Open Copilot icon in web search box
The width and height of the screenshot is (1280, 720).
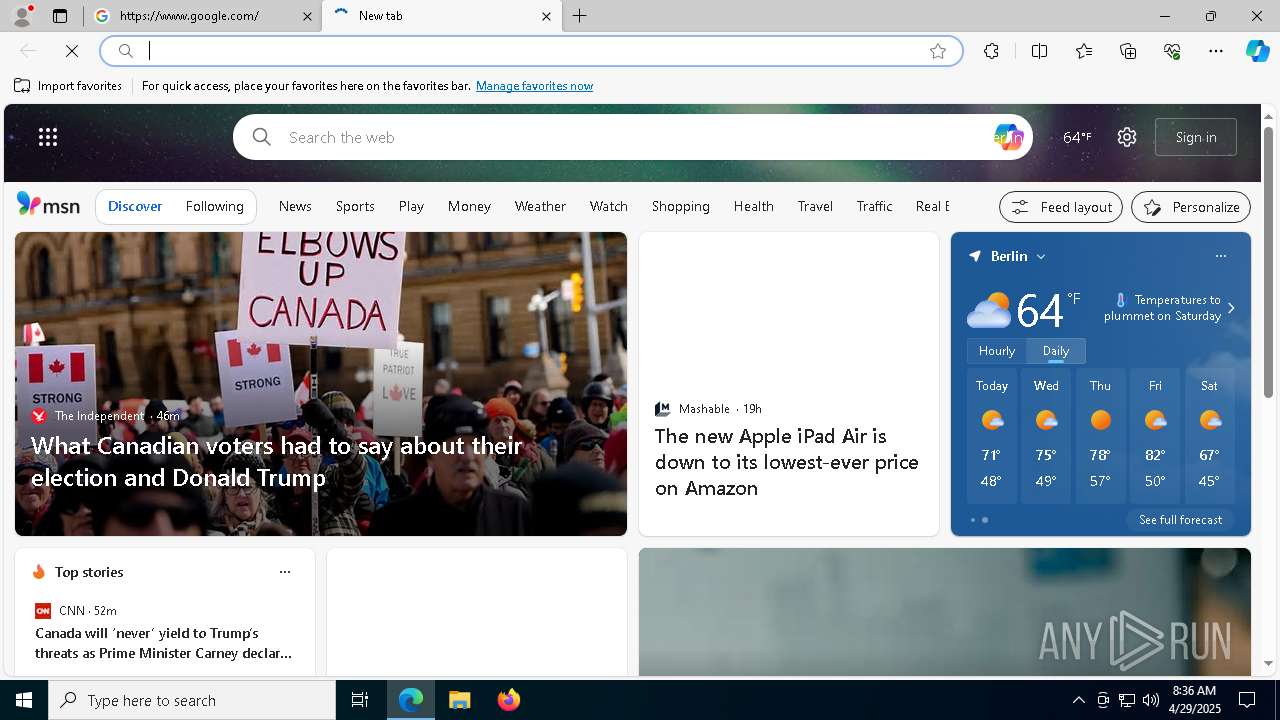(x=1008, y=137)
